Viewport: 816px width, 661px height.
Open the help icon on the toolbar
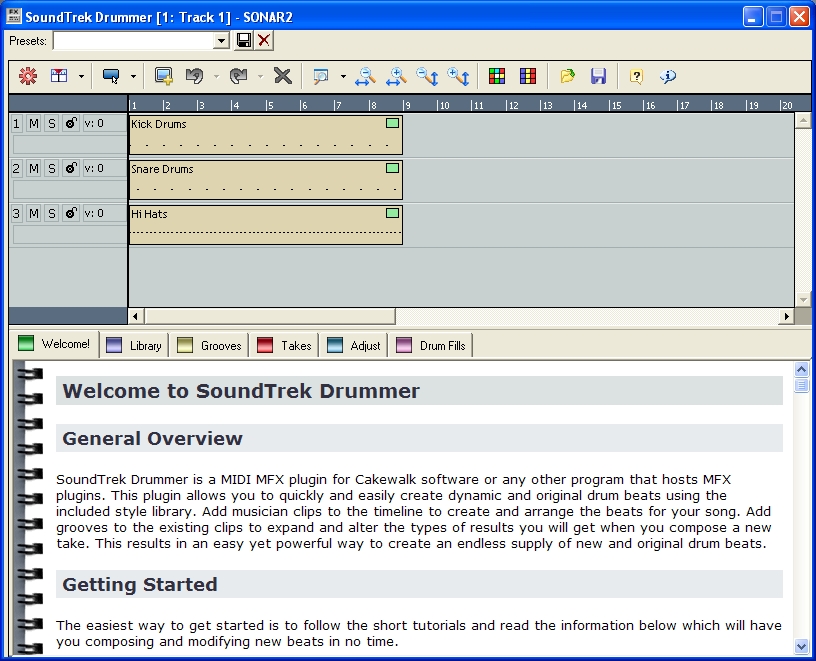[636, 76]
